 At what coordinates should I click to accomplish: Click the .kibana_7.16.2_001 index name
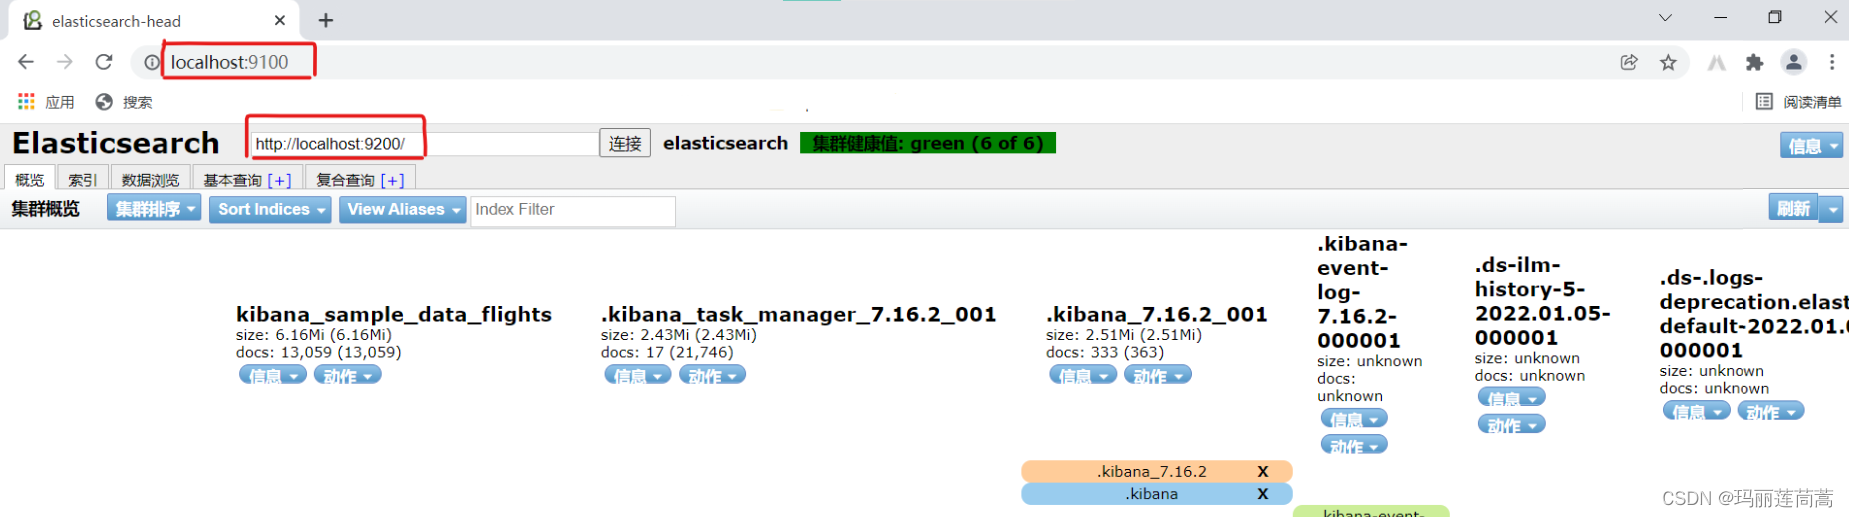pos(1157,314)
